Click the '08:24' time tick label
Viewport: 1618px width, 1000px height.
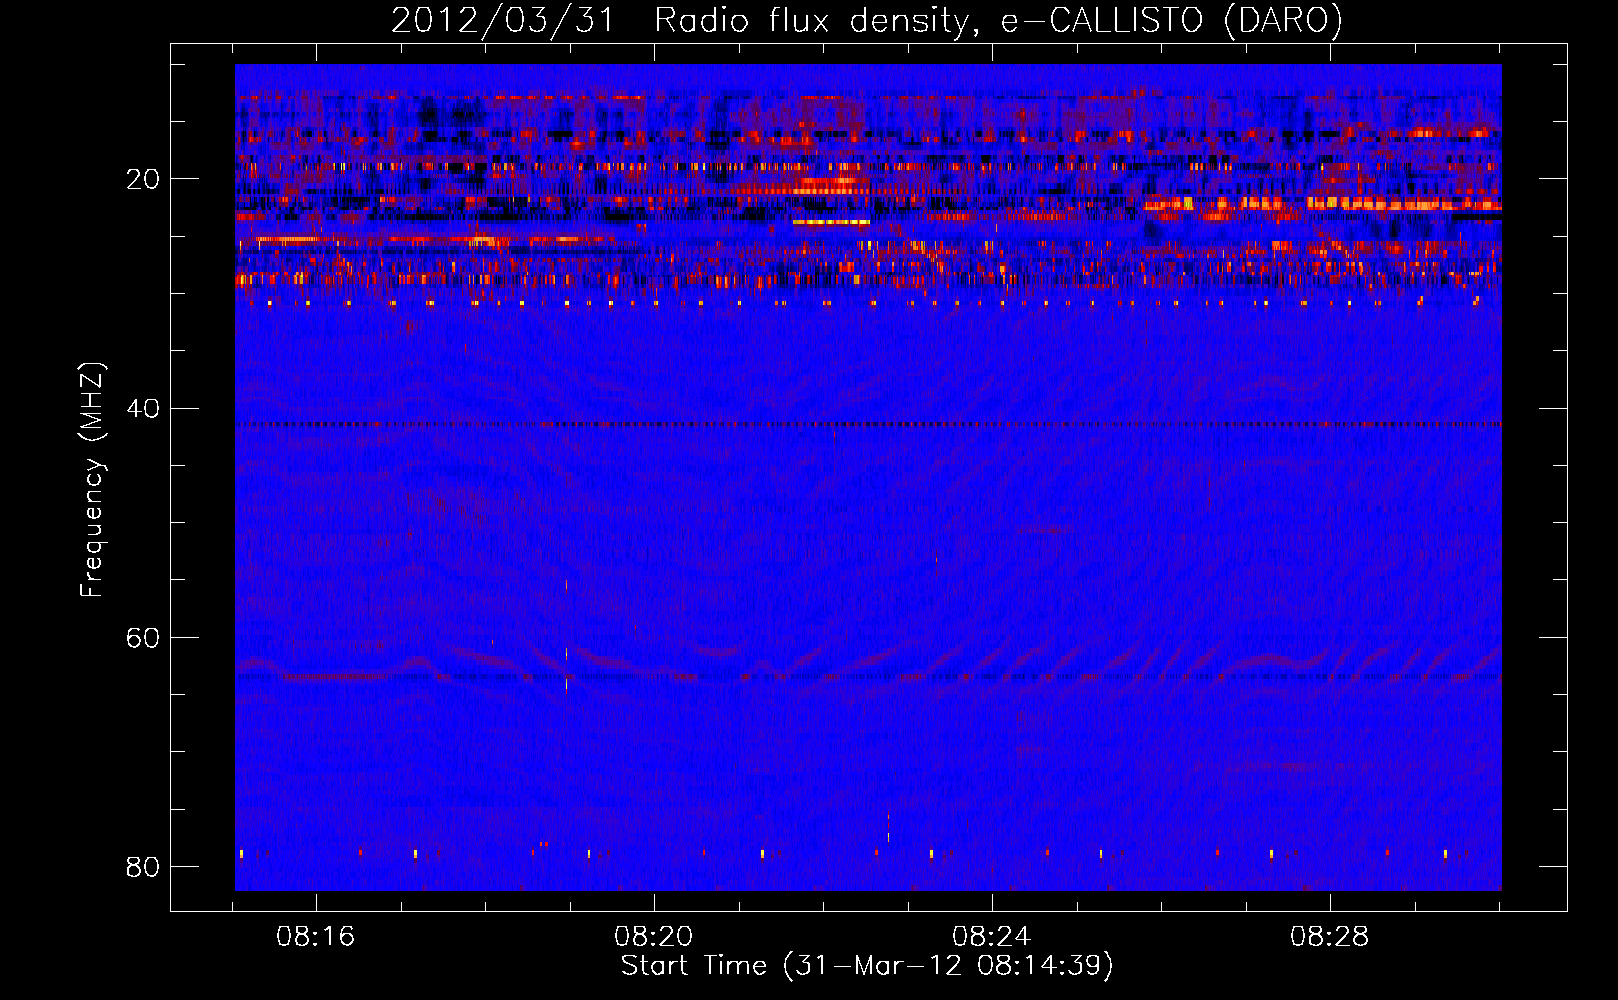click(x=992, y=937)
